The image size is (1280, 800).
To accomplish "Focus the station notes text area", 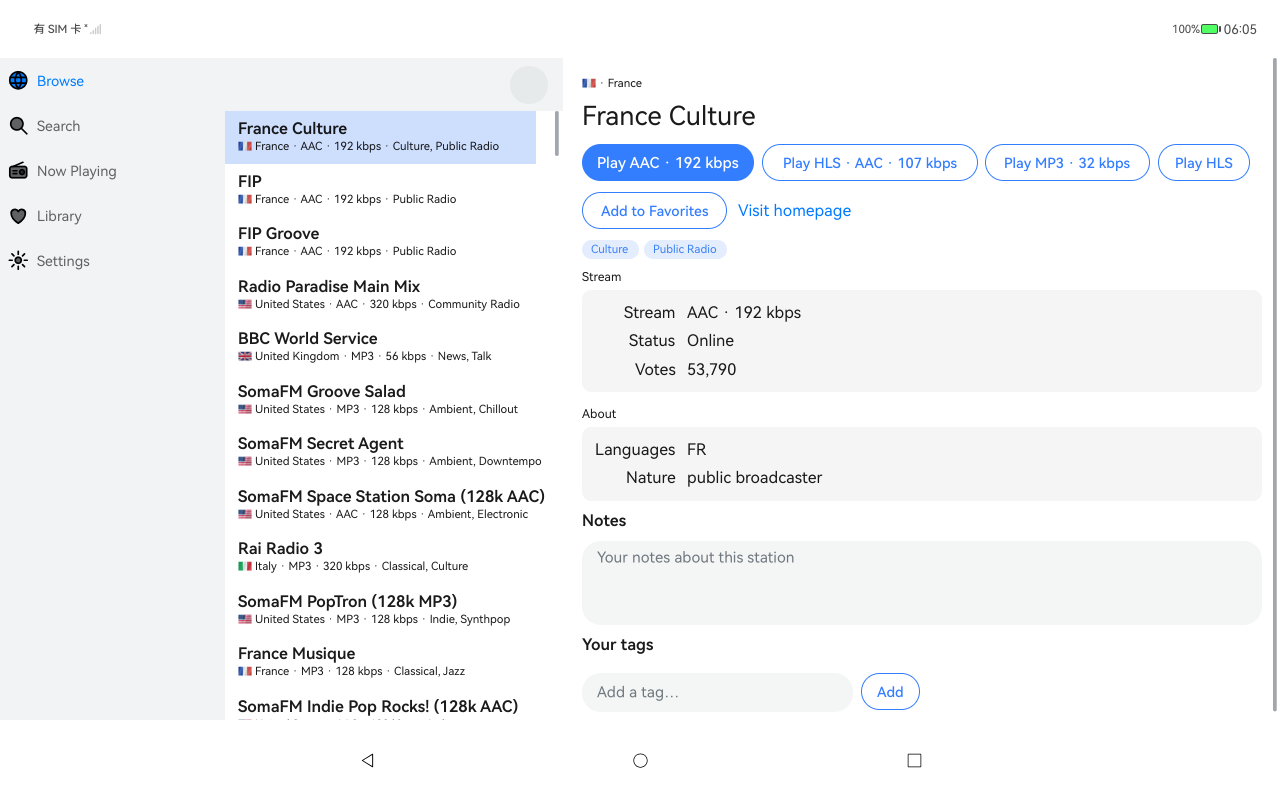I will (x=922, y=583).
